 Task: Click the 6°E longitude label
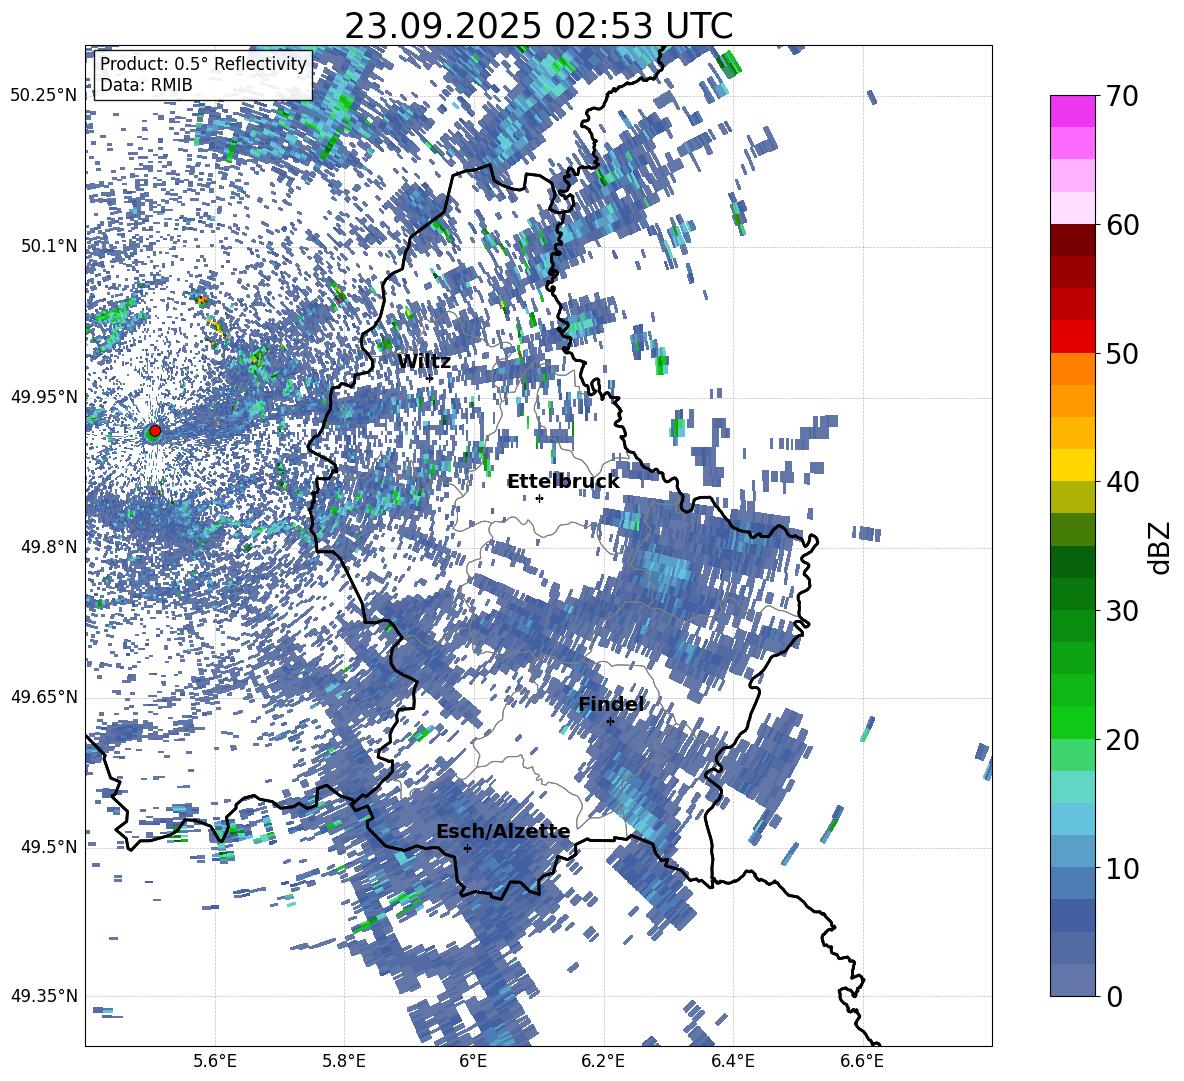point(473,1061)
